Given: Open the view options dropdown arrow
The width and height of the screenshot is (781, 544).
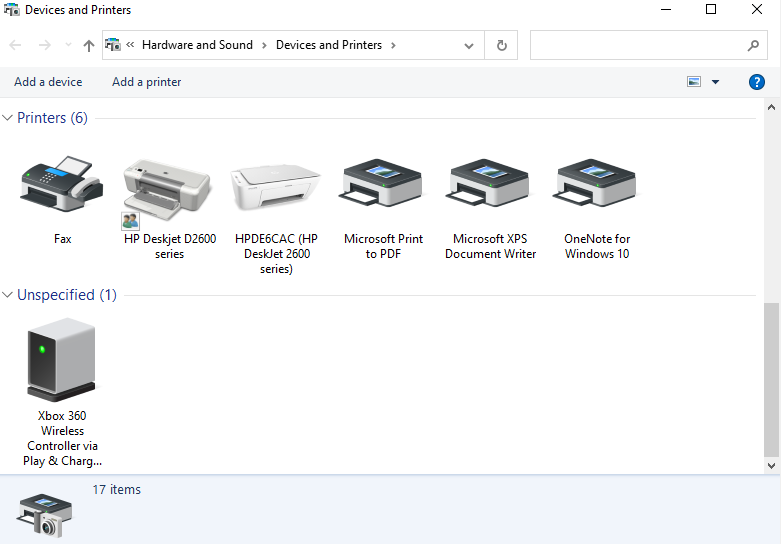Looking at the screenshot, I should click(715, 82).
